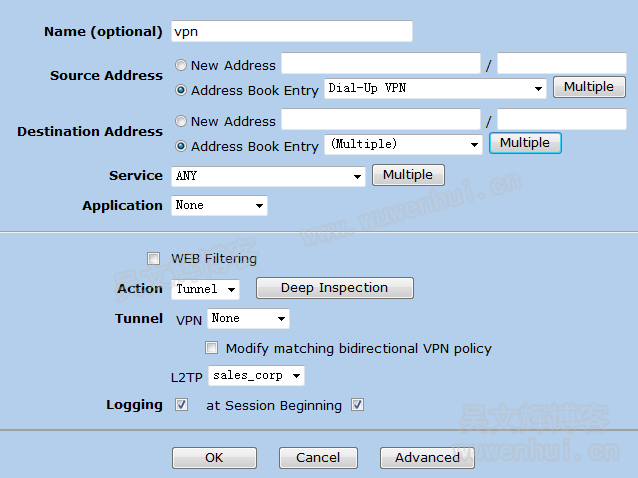This screenshot has height=478, width=638.
Task: Open the Dial-Up VPN source address dropdown
Action: [435, 89]
